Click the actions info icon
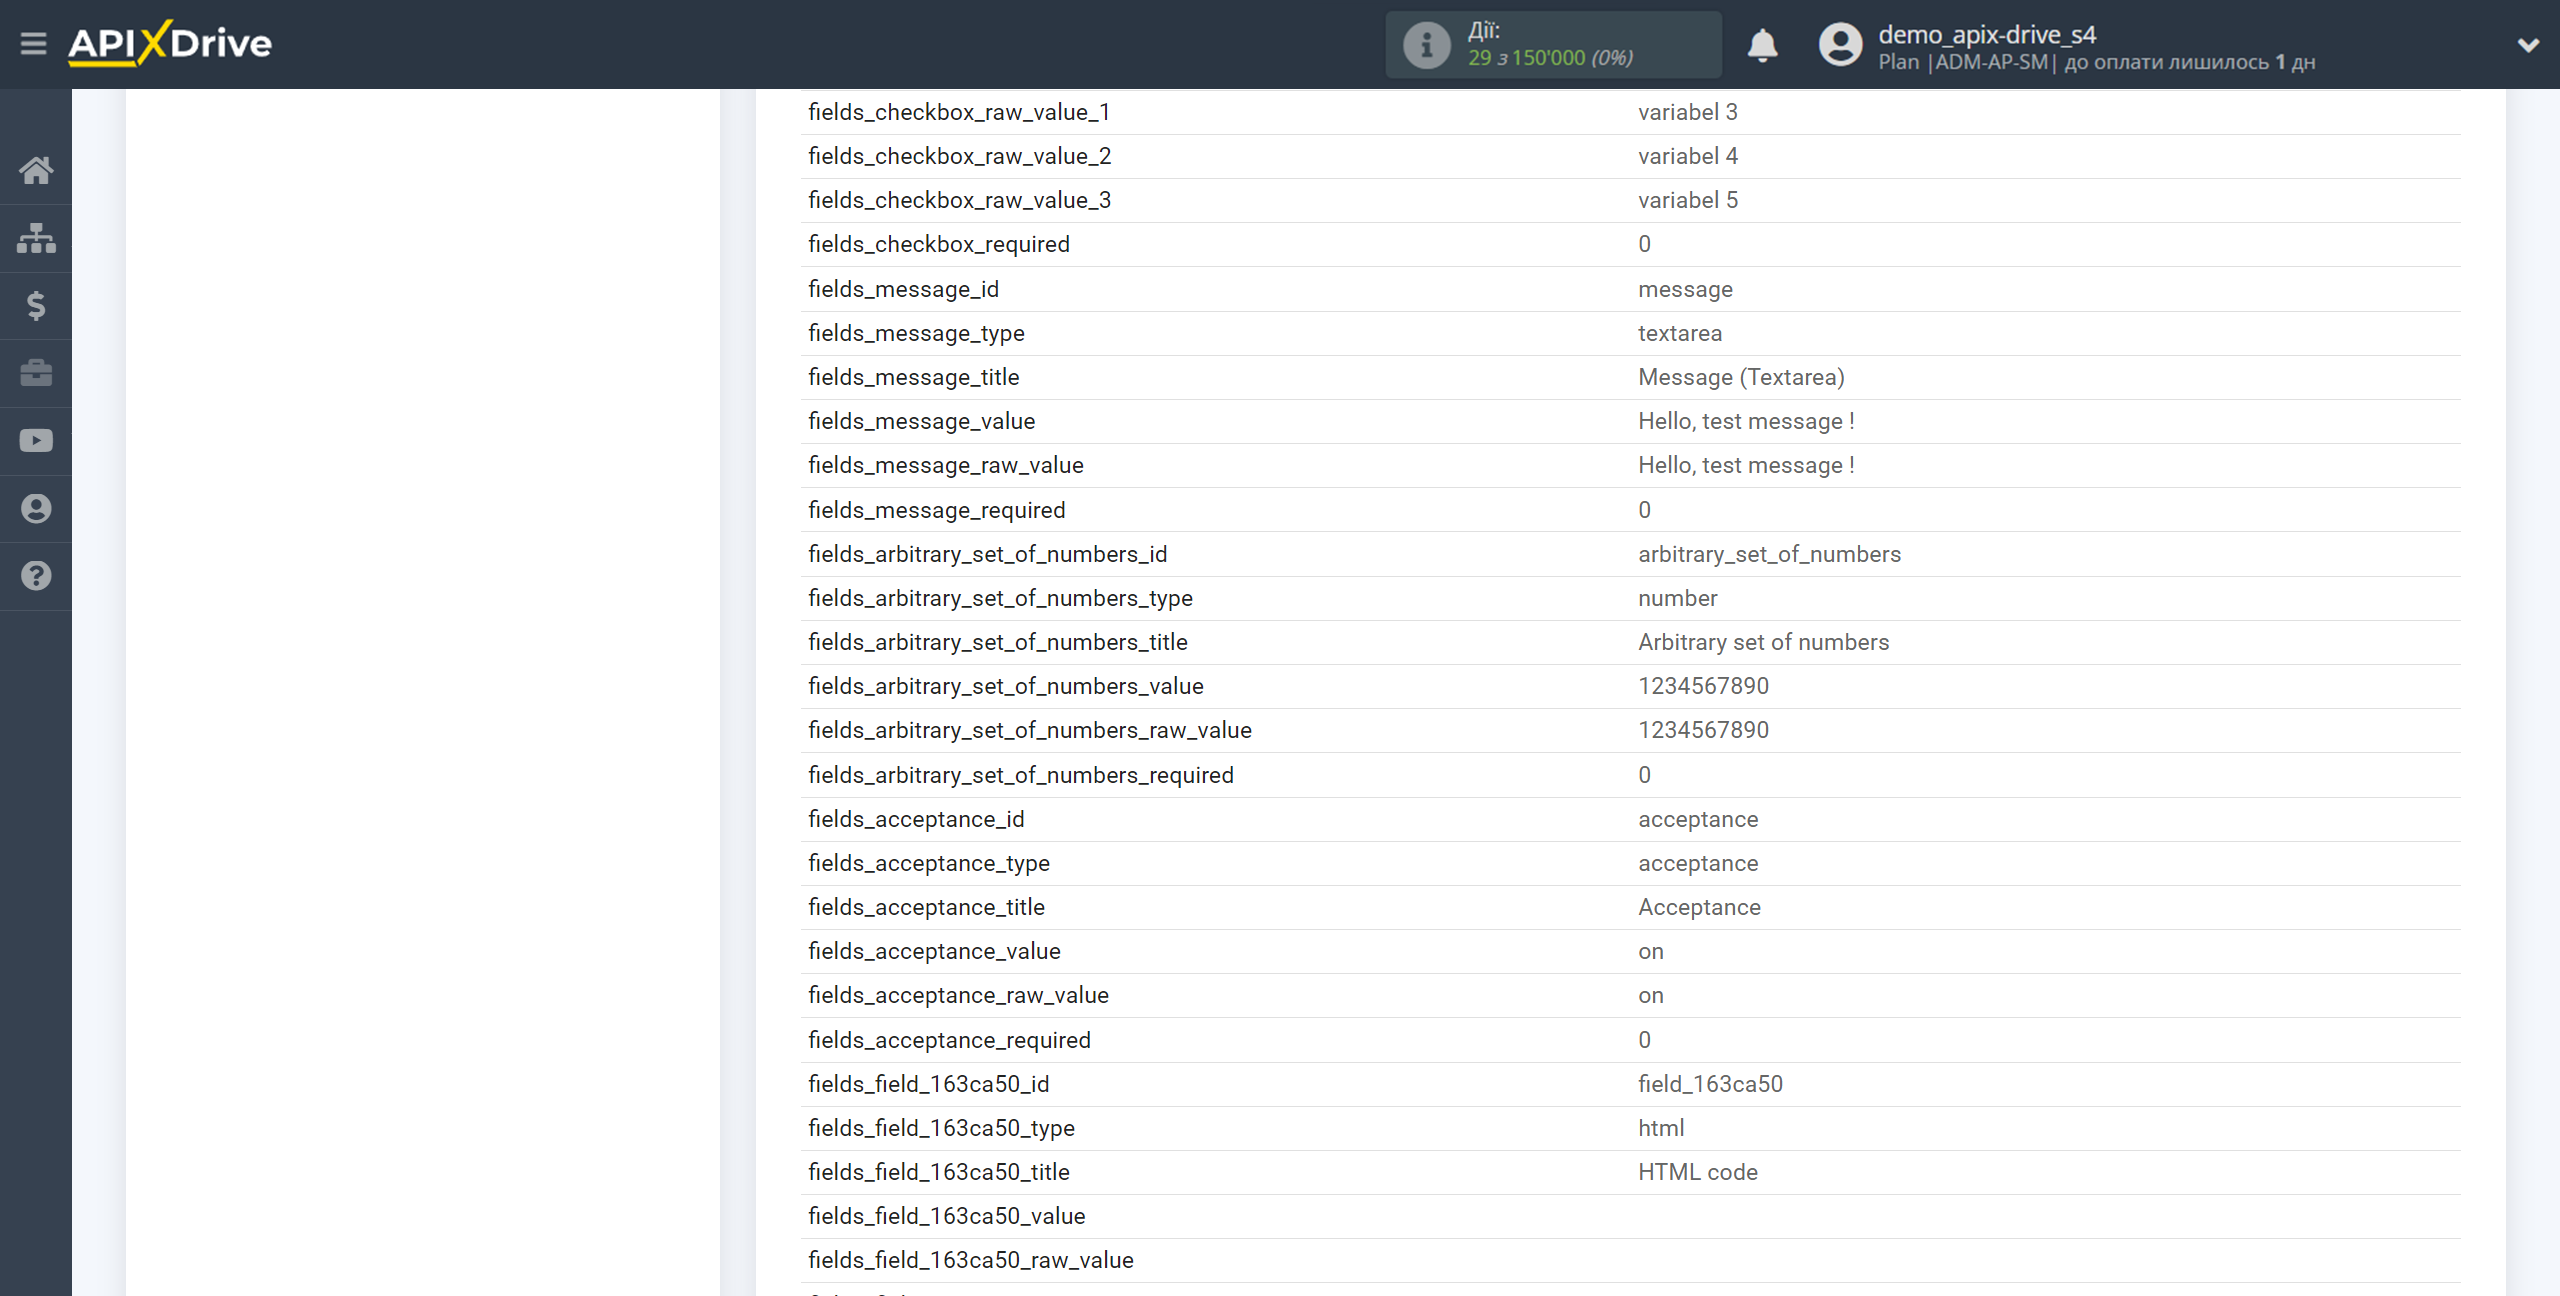Image resolution: width=2560 pixels, height=1296 pixels. point(1426,45)
